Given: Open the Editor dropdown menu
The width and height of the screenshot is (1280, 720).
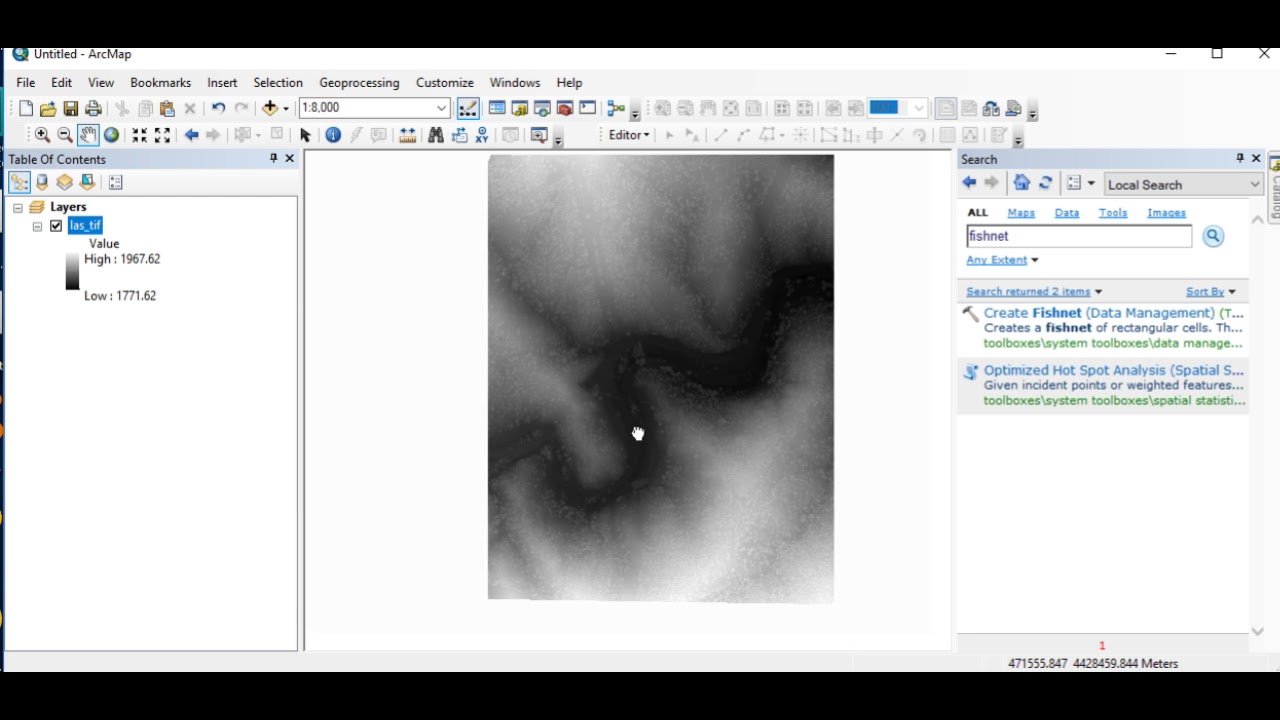Looking at the screenshot, I should pos(629,135).
